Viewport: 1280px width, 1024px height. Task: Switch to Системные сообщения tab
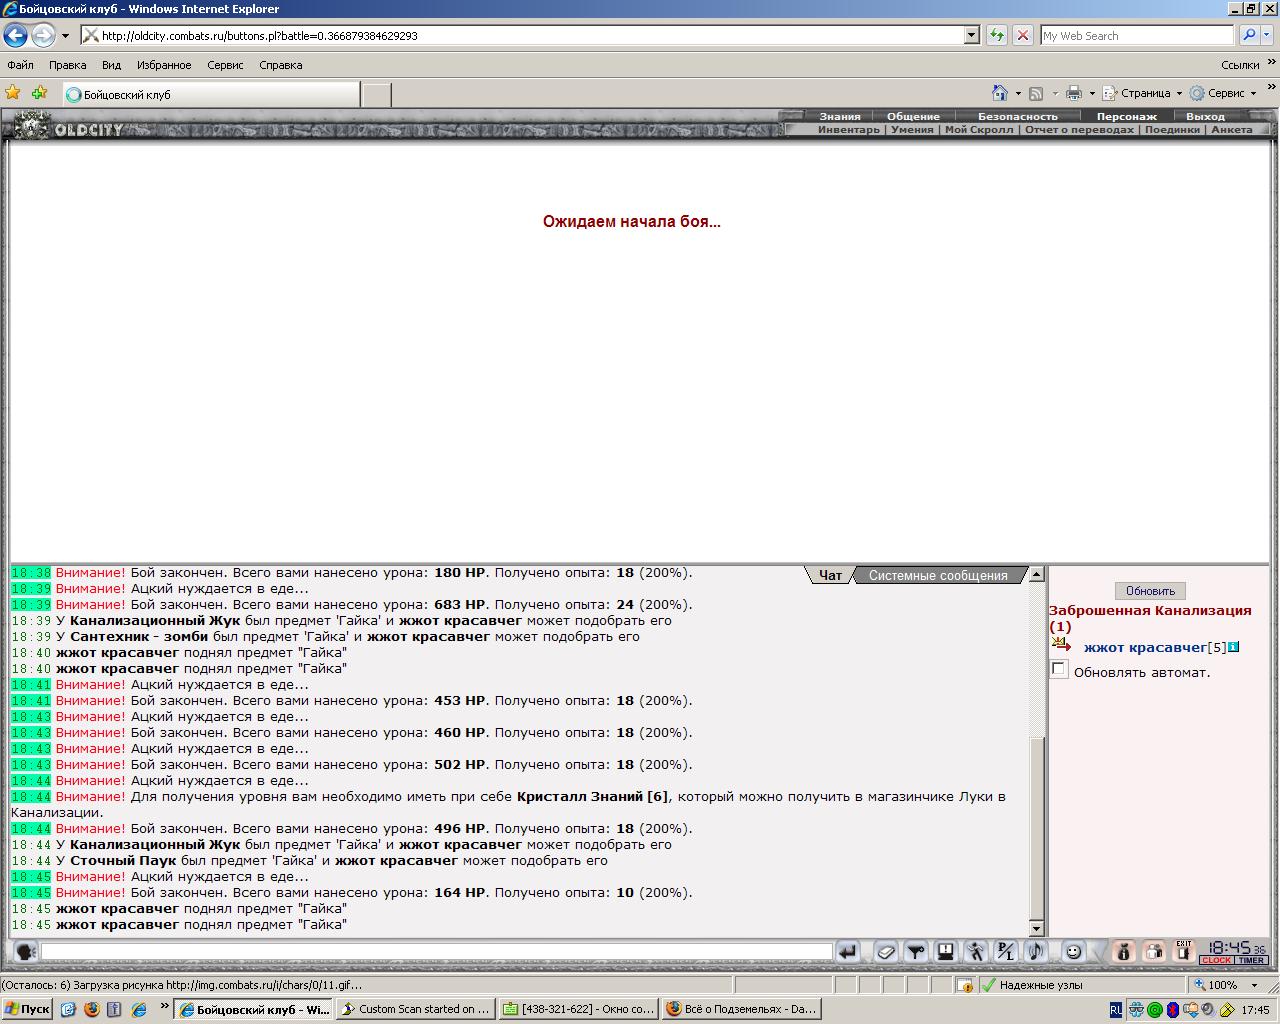pyautogui.click(x=937, y=575)
